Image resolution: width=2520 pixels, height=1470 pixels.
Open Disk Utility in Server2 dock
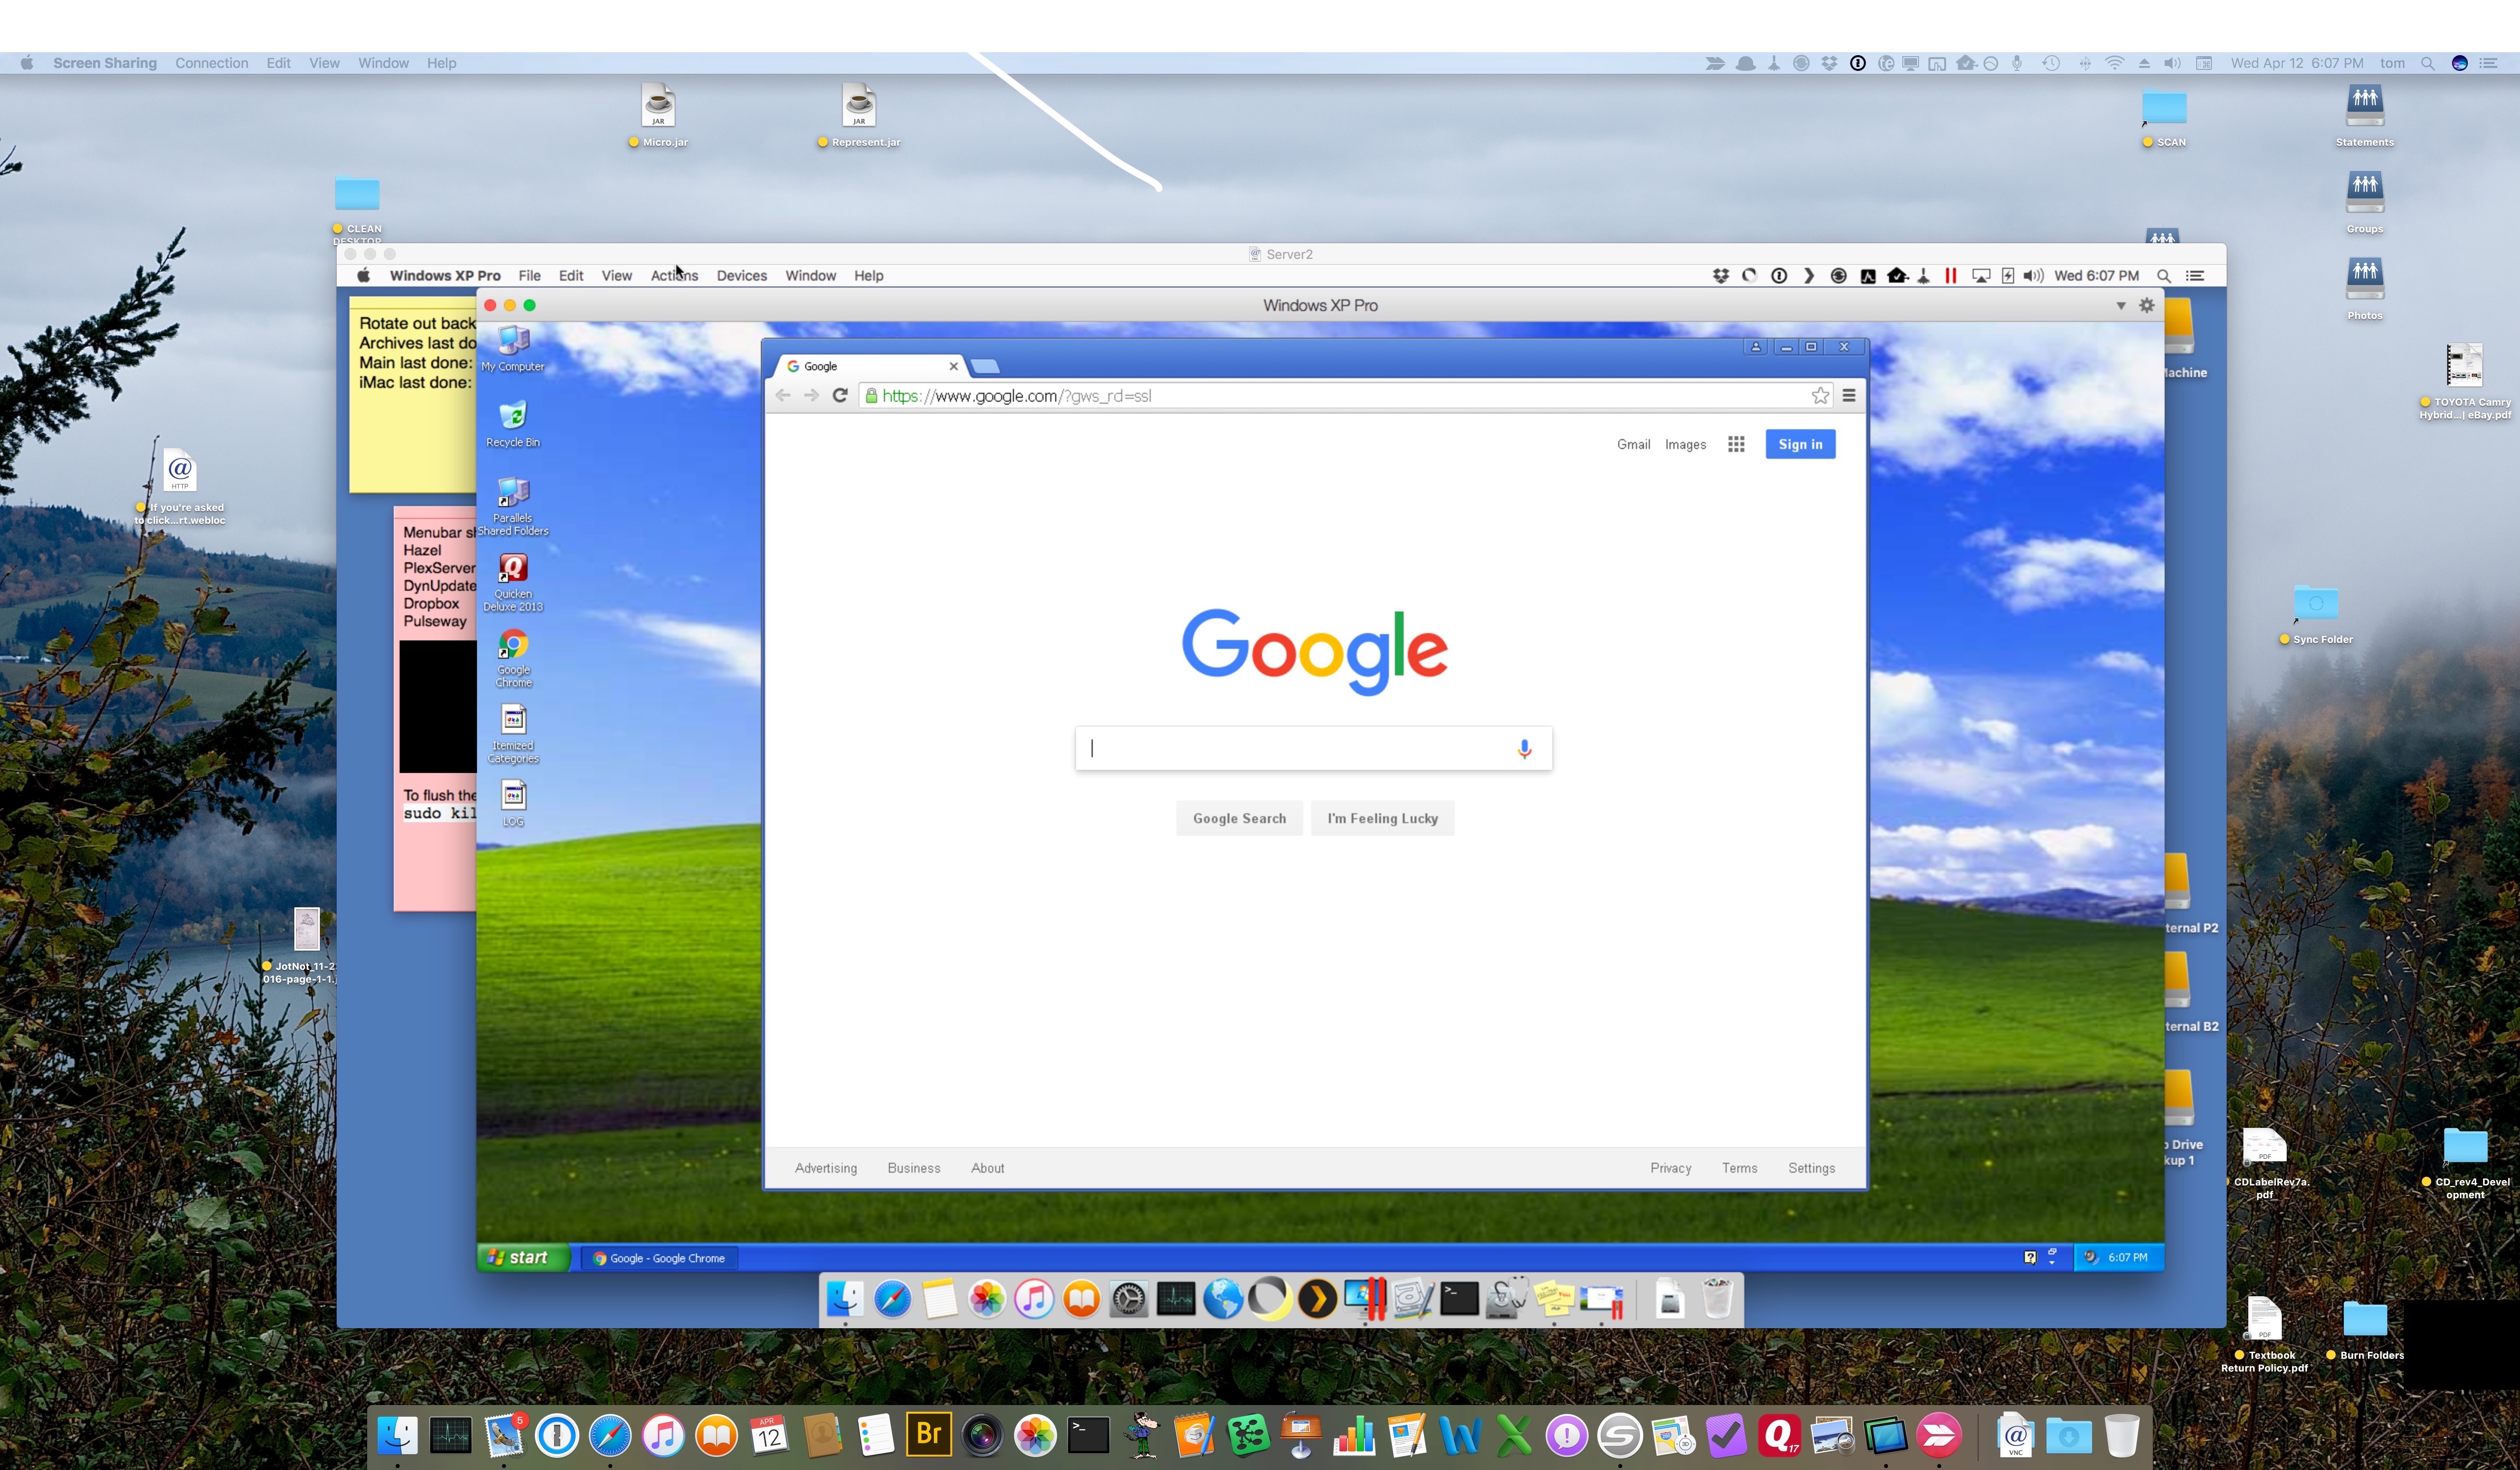click(x=1506, y=1299)
